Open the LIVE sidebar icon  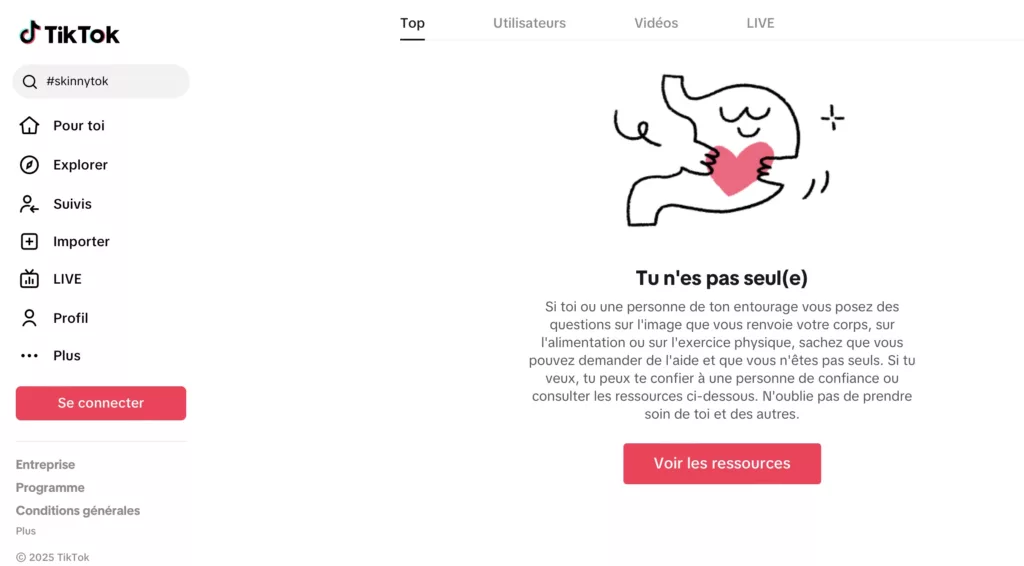[x=29, y=279]
